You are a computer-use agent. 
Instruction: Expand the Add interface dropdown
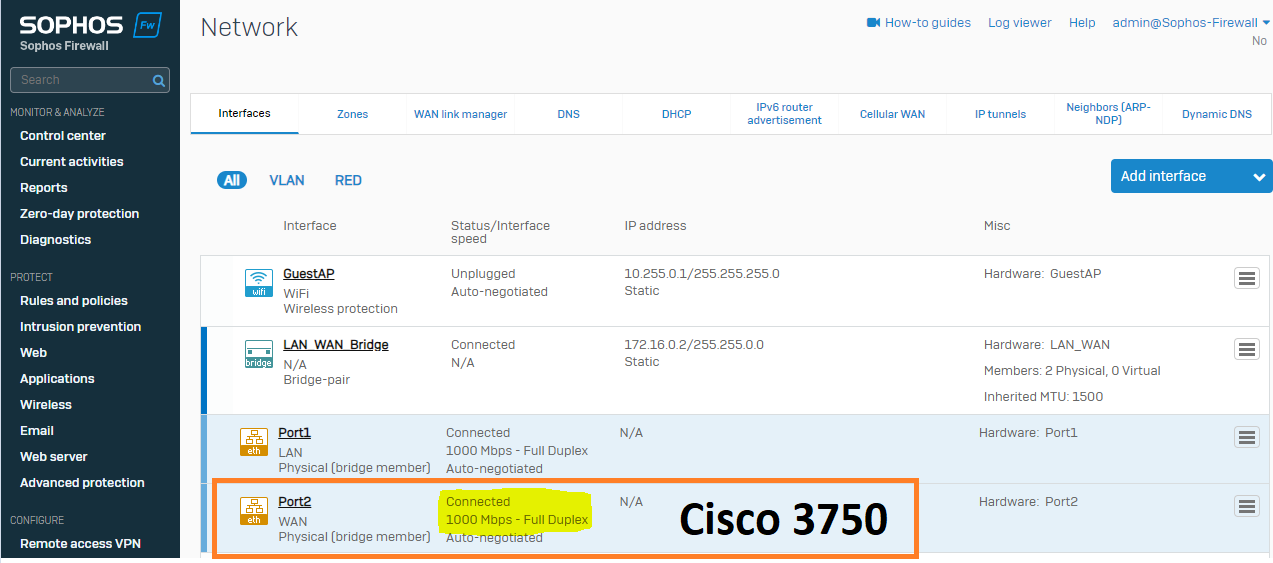[x=1258, y=177]
